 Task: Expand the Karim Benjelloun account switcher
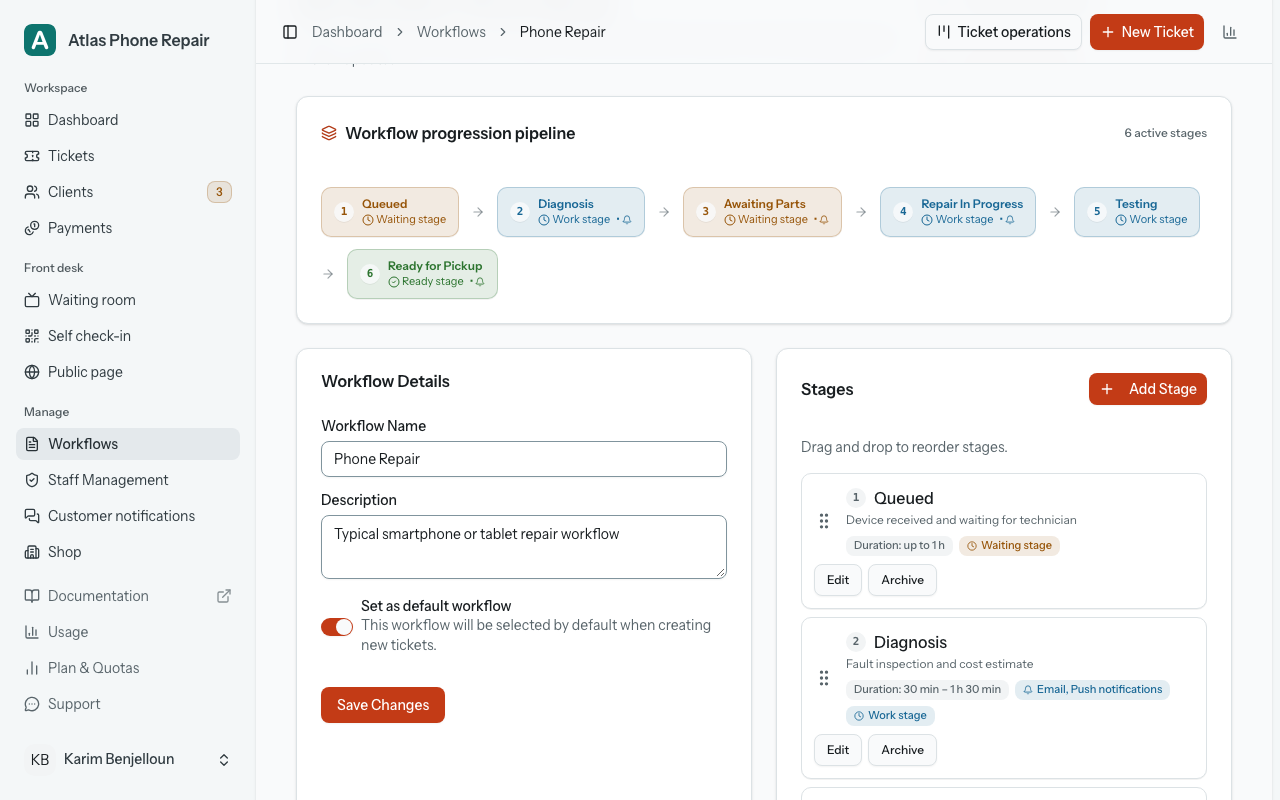[128, 760]
